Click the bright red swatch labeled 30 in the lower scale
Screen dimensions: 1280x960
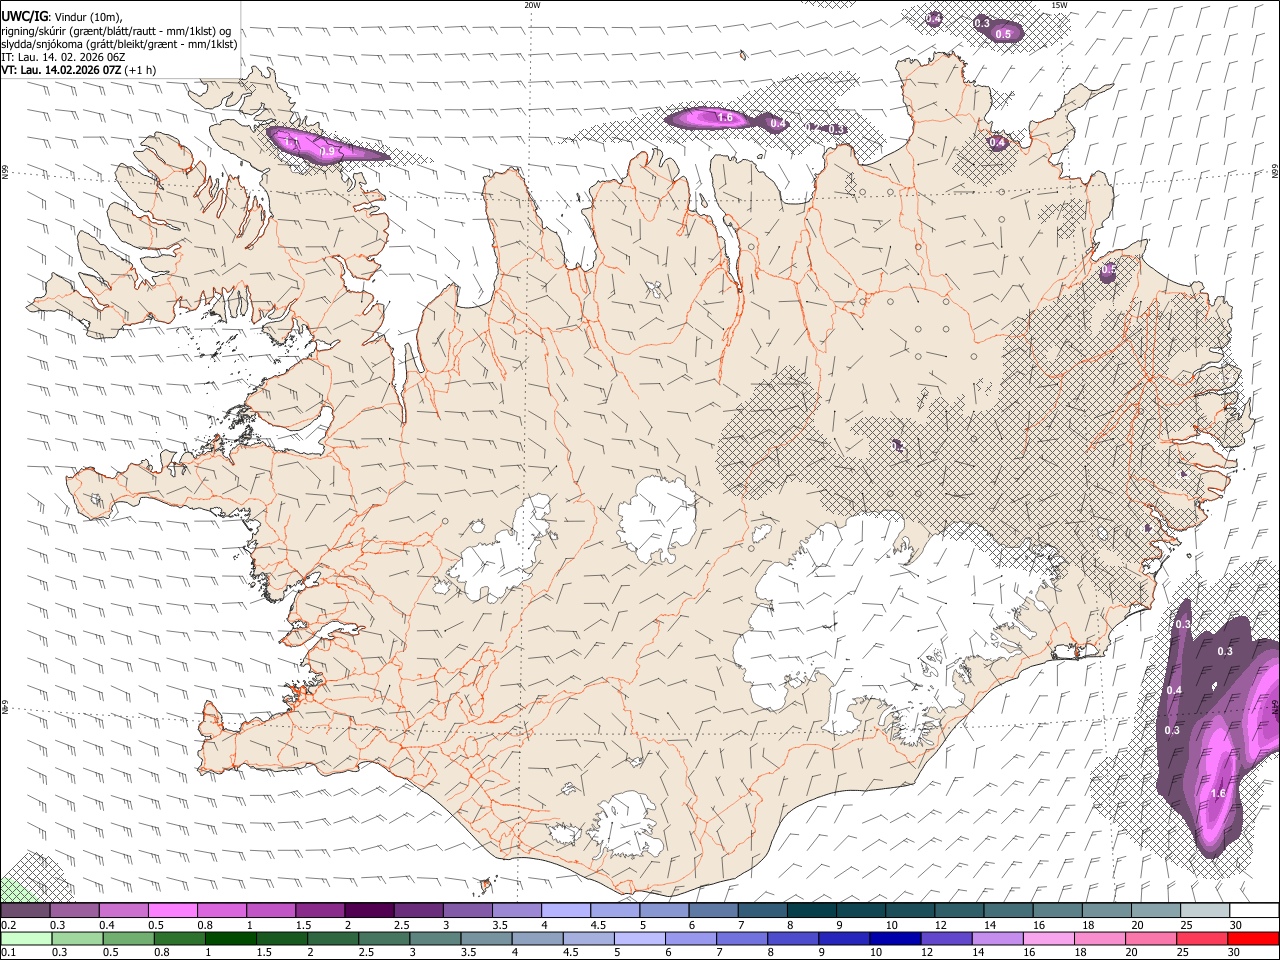click(x=1254, y=938)
